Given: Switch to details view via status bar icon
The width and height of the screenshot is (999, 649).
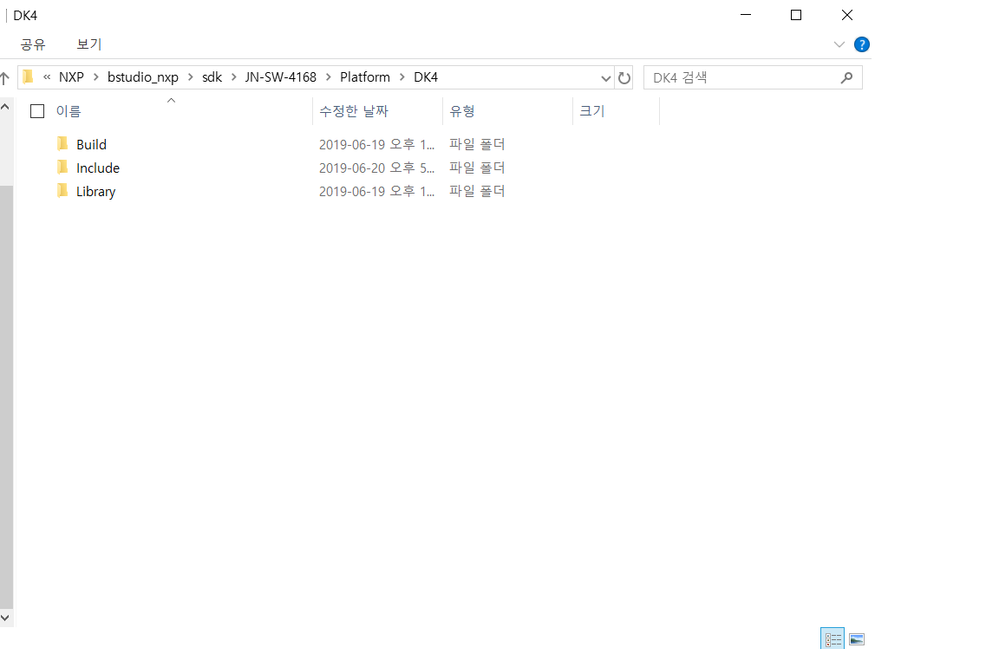Looking at the screenshot, I should (x=833, y=639).
